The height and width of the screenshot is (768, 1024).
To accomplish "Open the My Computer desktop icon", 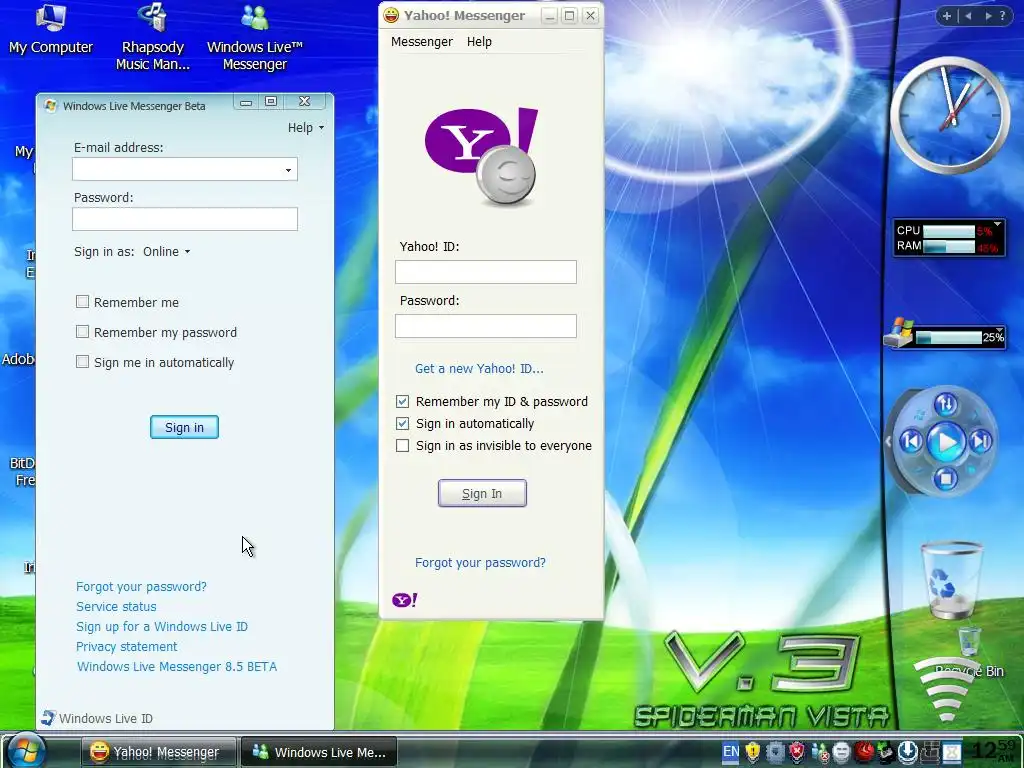I will pyautogui.click(x=51, y=29).
